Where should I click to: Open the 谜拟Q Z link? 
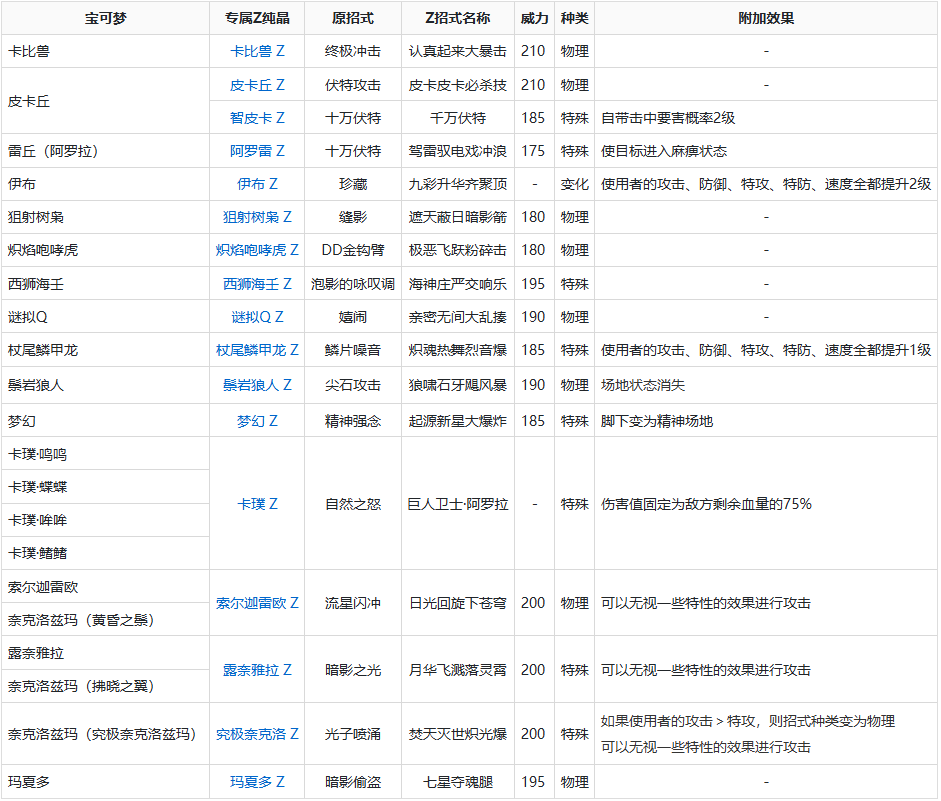coord(257,317)
